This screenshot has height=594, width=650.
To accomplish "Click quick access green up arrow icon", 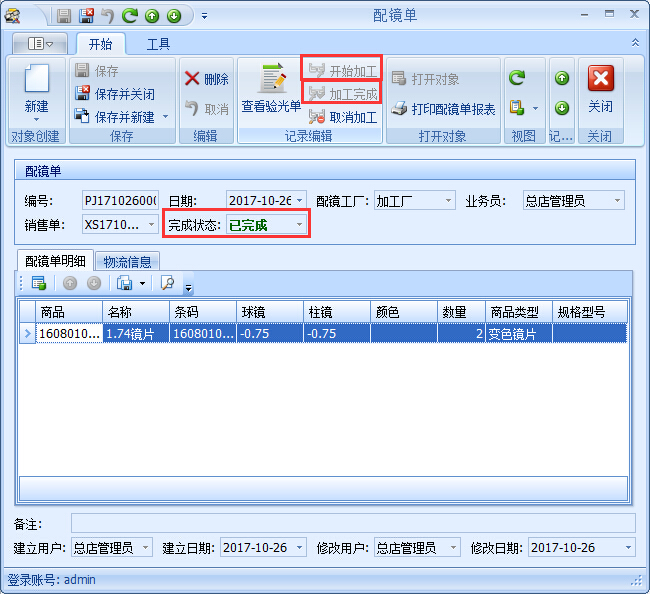I will [152, 16].
